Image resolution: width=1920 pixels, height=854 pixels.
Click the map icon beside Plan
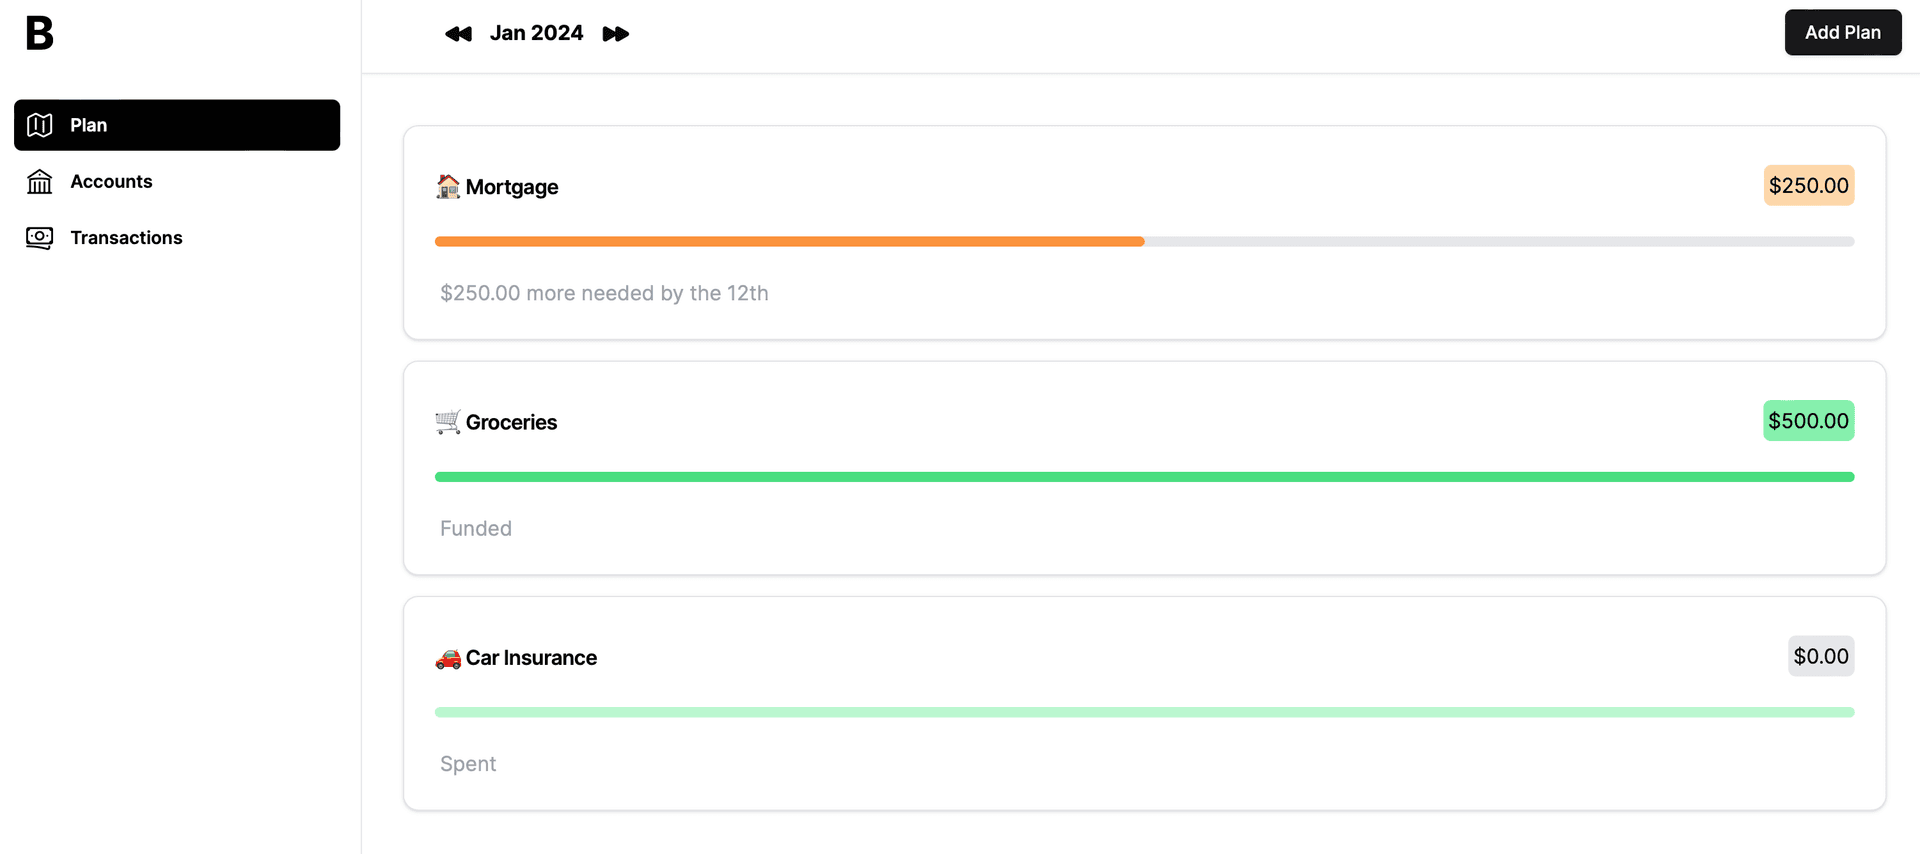pos(40,125)
